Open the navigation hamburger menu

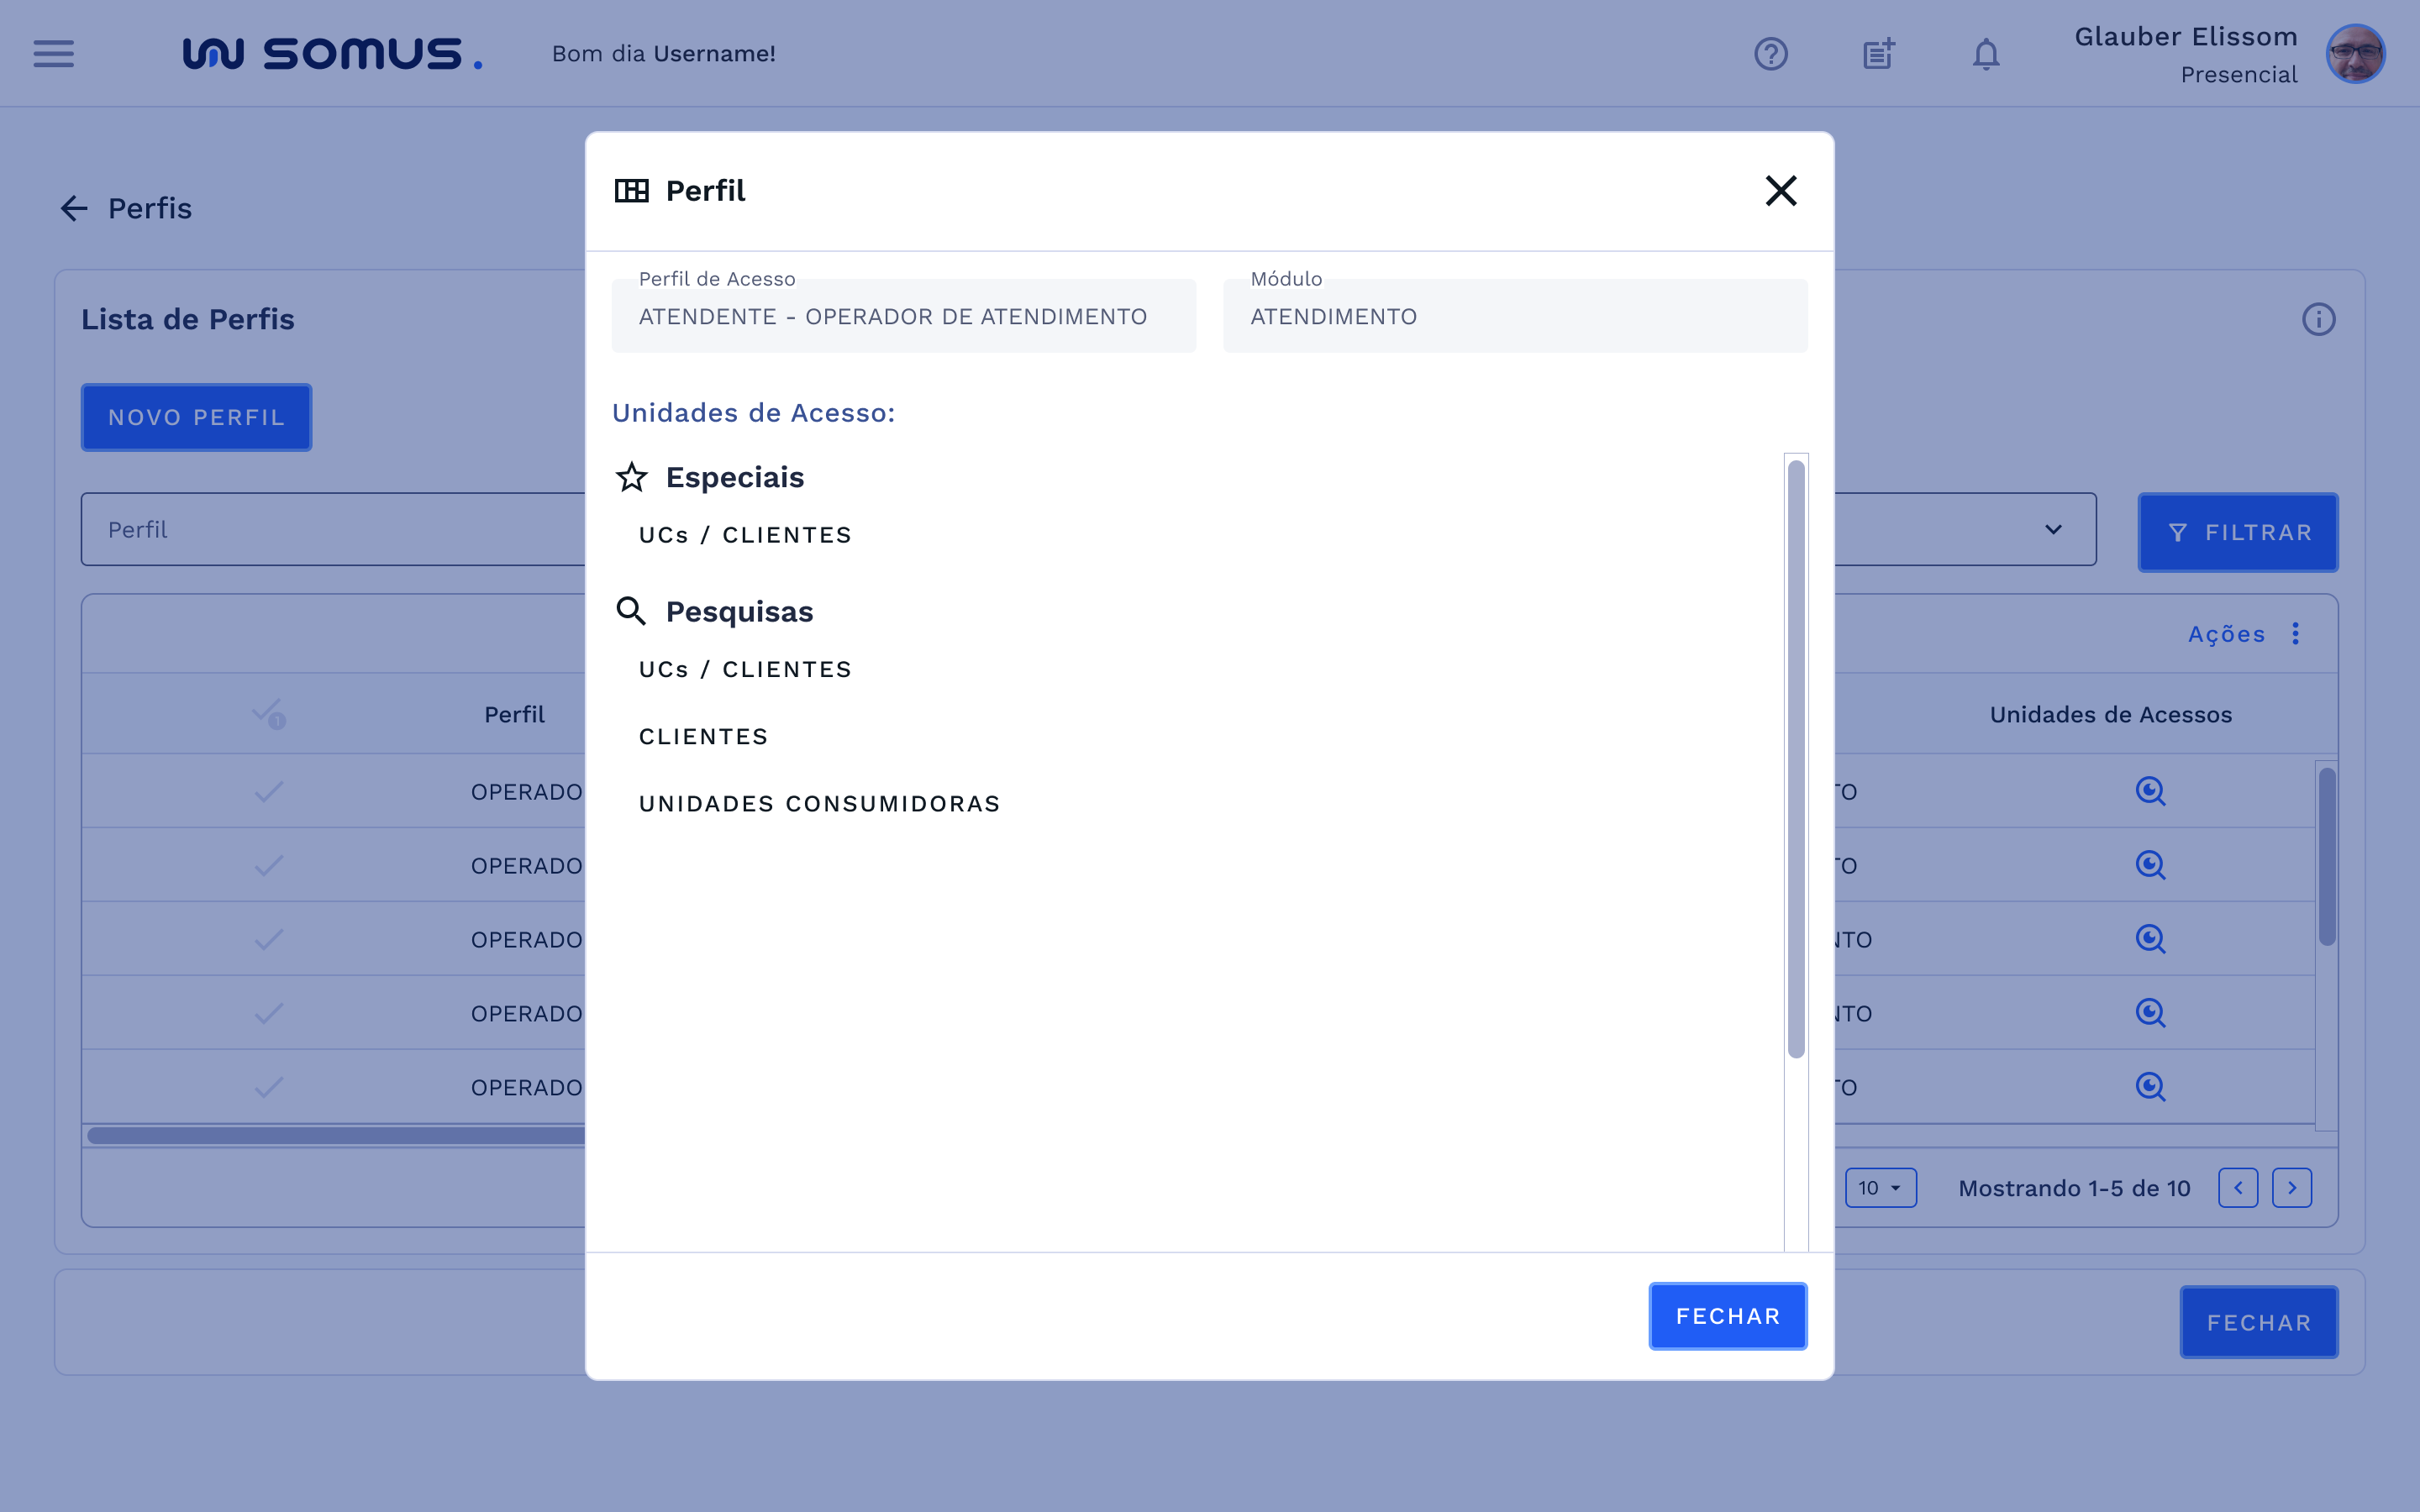53,53
